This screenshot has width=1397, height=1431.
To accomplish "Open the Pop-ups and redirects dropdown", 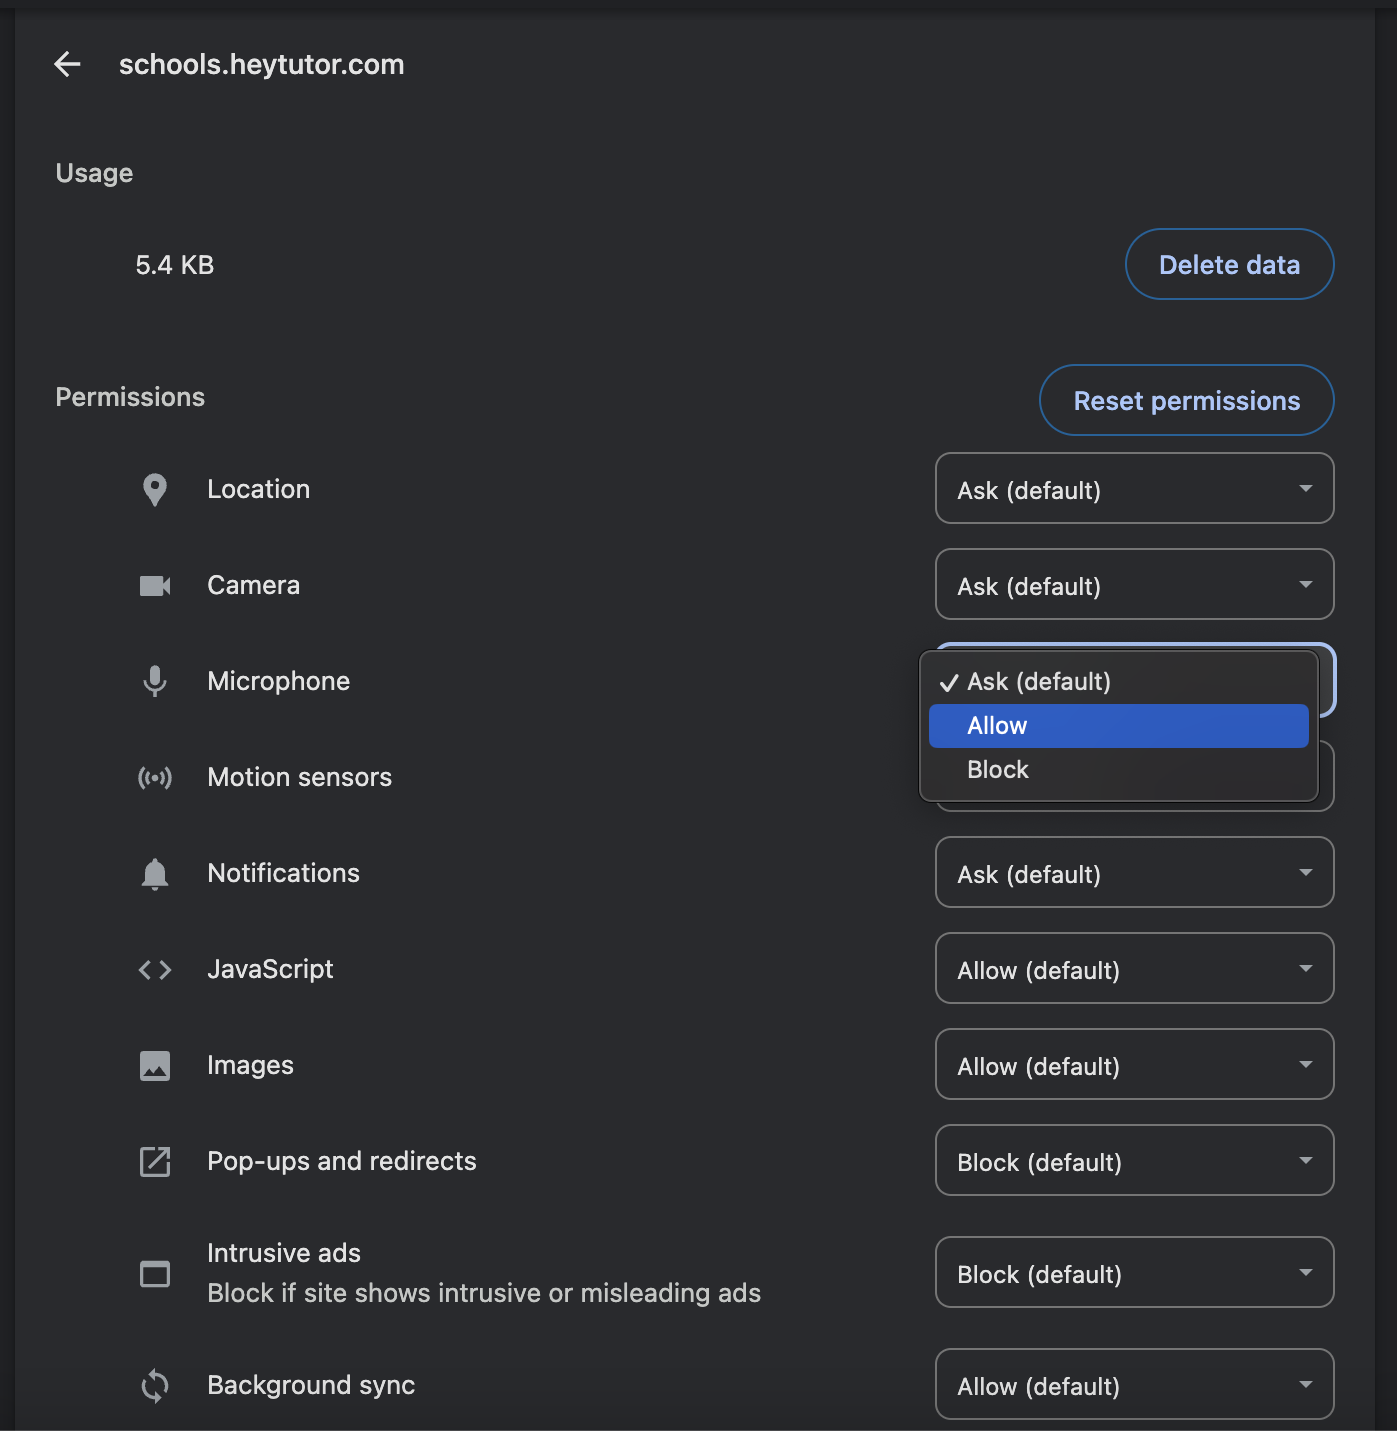I will point(1135,1160).
